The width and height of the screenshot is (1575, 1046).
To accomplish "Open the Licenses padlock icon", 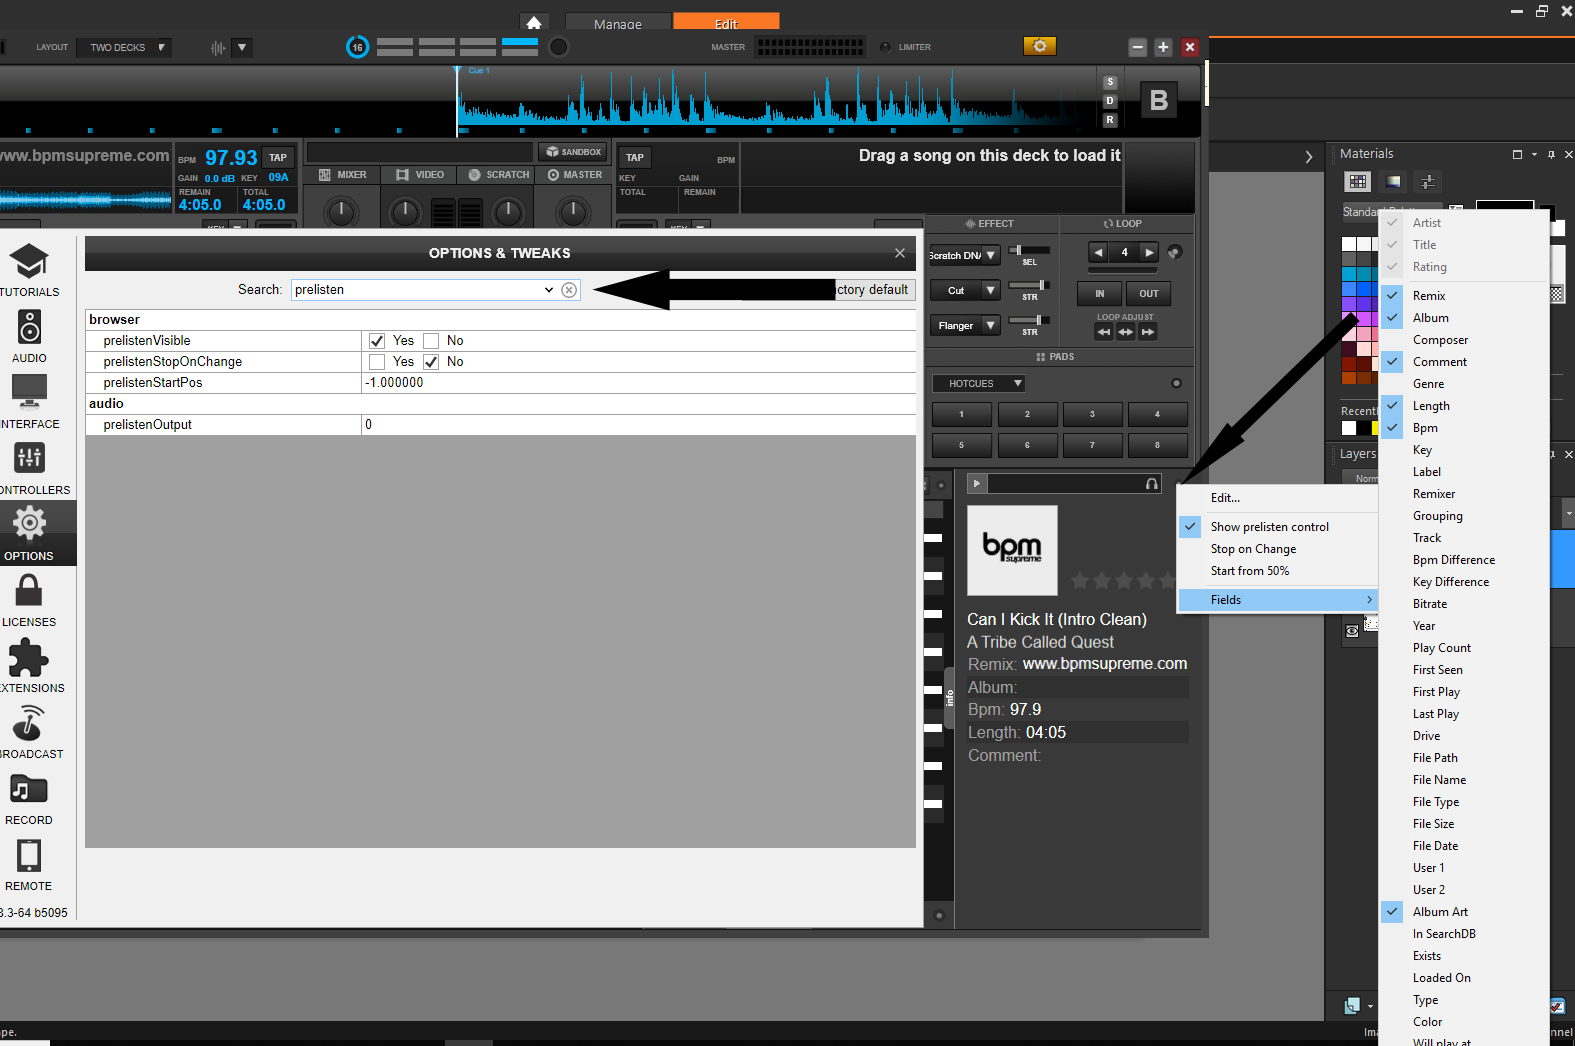I will pyautogui.click(x=29, y=589).
